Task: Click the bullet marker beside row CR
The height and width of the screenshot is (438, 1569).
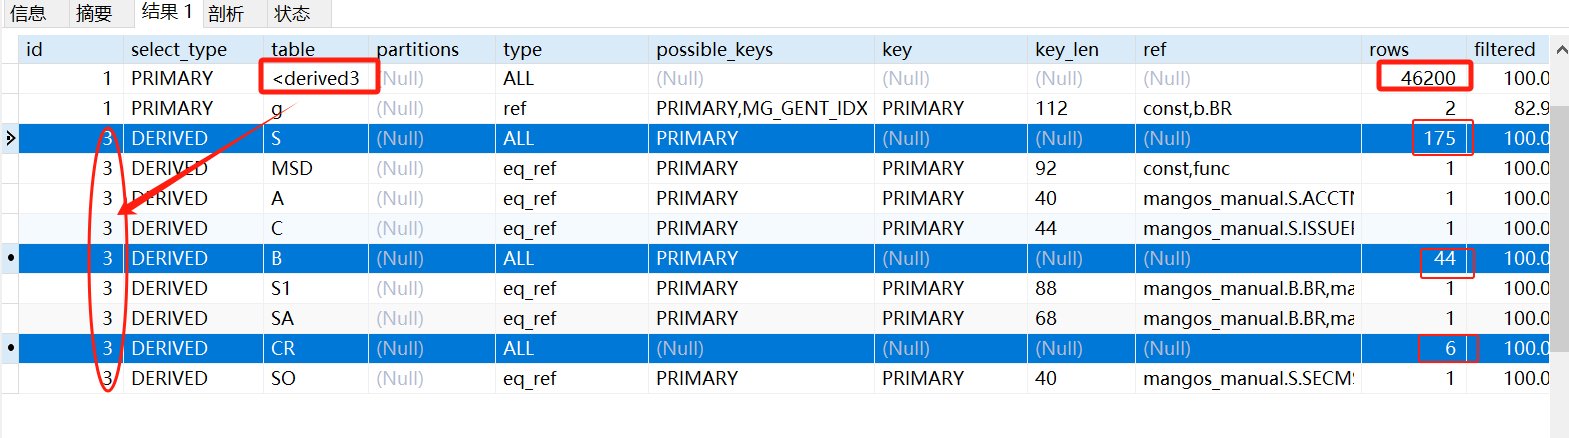Action: [10, 348]
